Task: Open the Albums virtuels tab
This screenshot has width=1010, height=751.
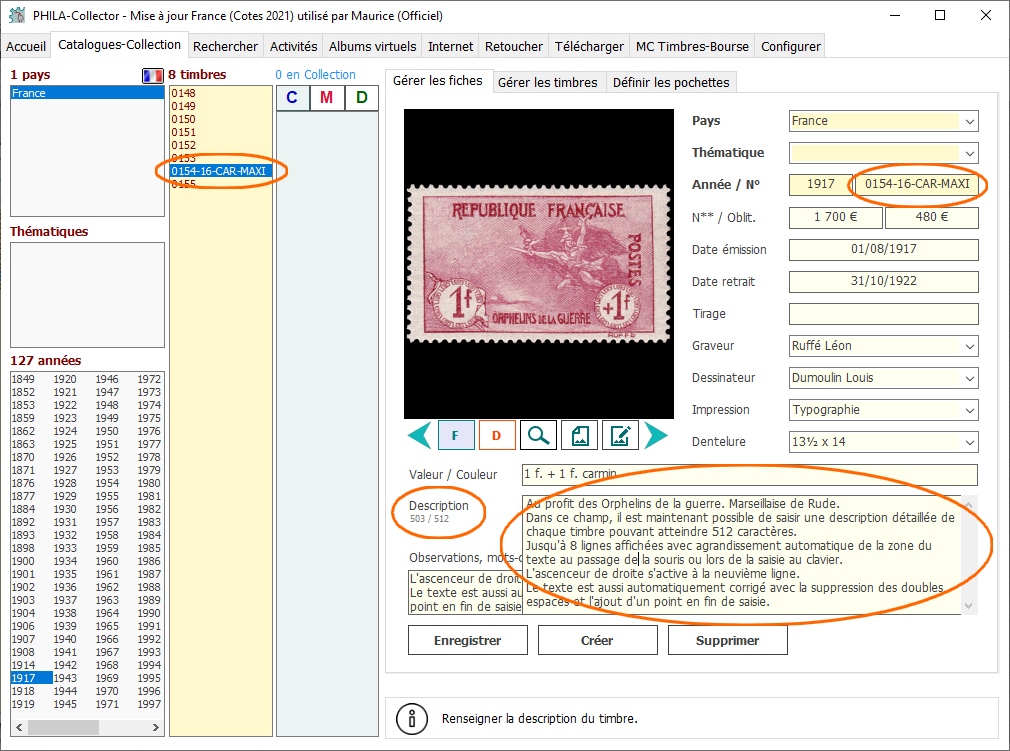Action: tap(372, 46)
